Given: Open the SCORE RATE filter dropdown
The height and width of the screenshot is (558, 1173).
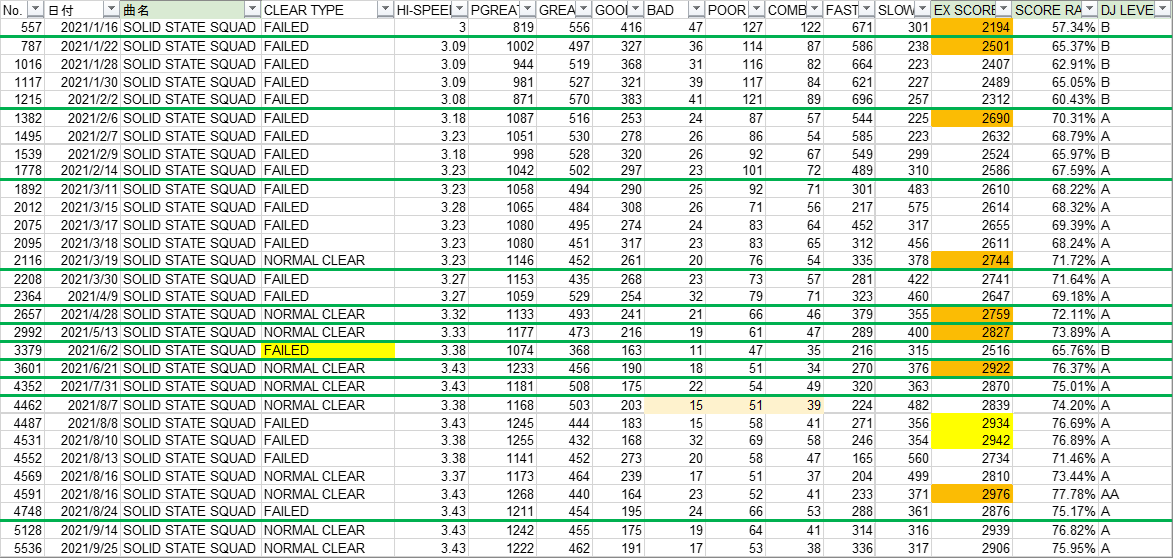Looking at the screenshot, I should point(1090,10).
